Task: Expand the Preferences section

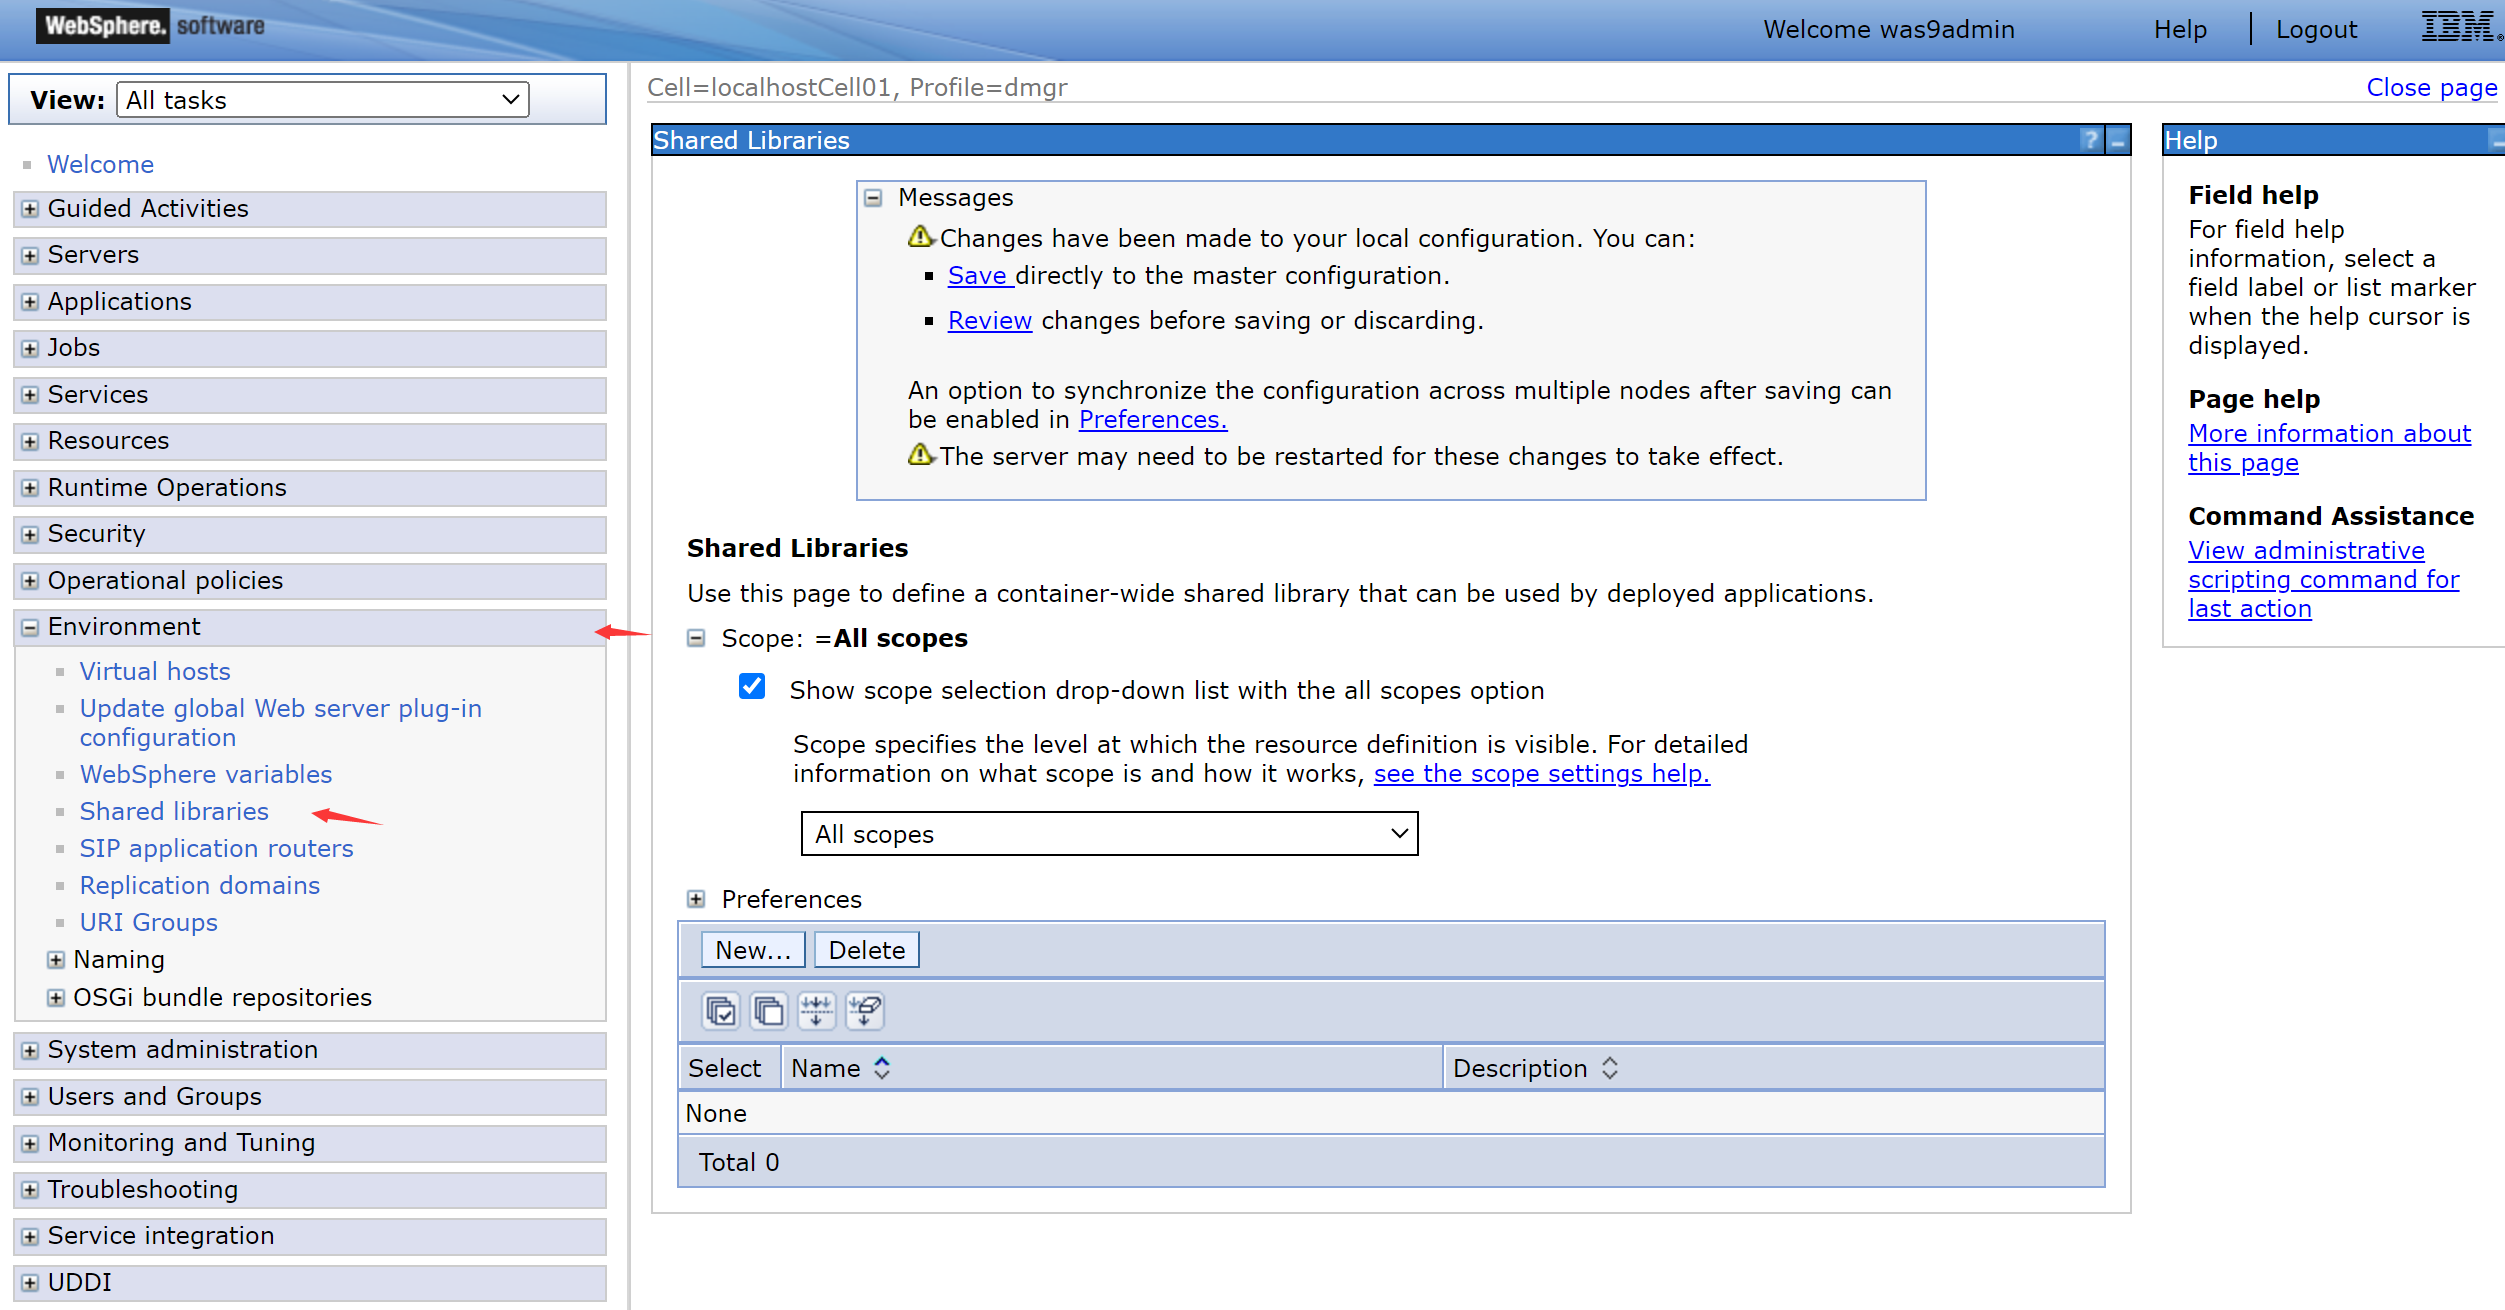Action: (x=696, y=899)
